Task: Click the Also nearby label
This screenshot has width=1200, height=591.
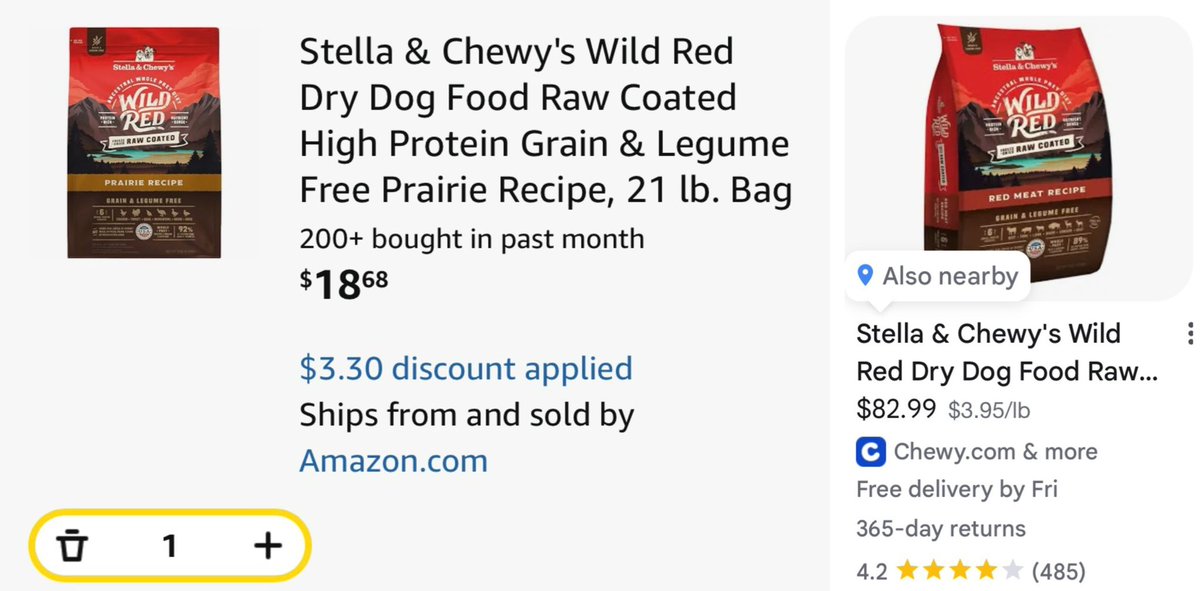Action: pos(950,276)
